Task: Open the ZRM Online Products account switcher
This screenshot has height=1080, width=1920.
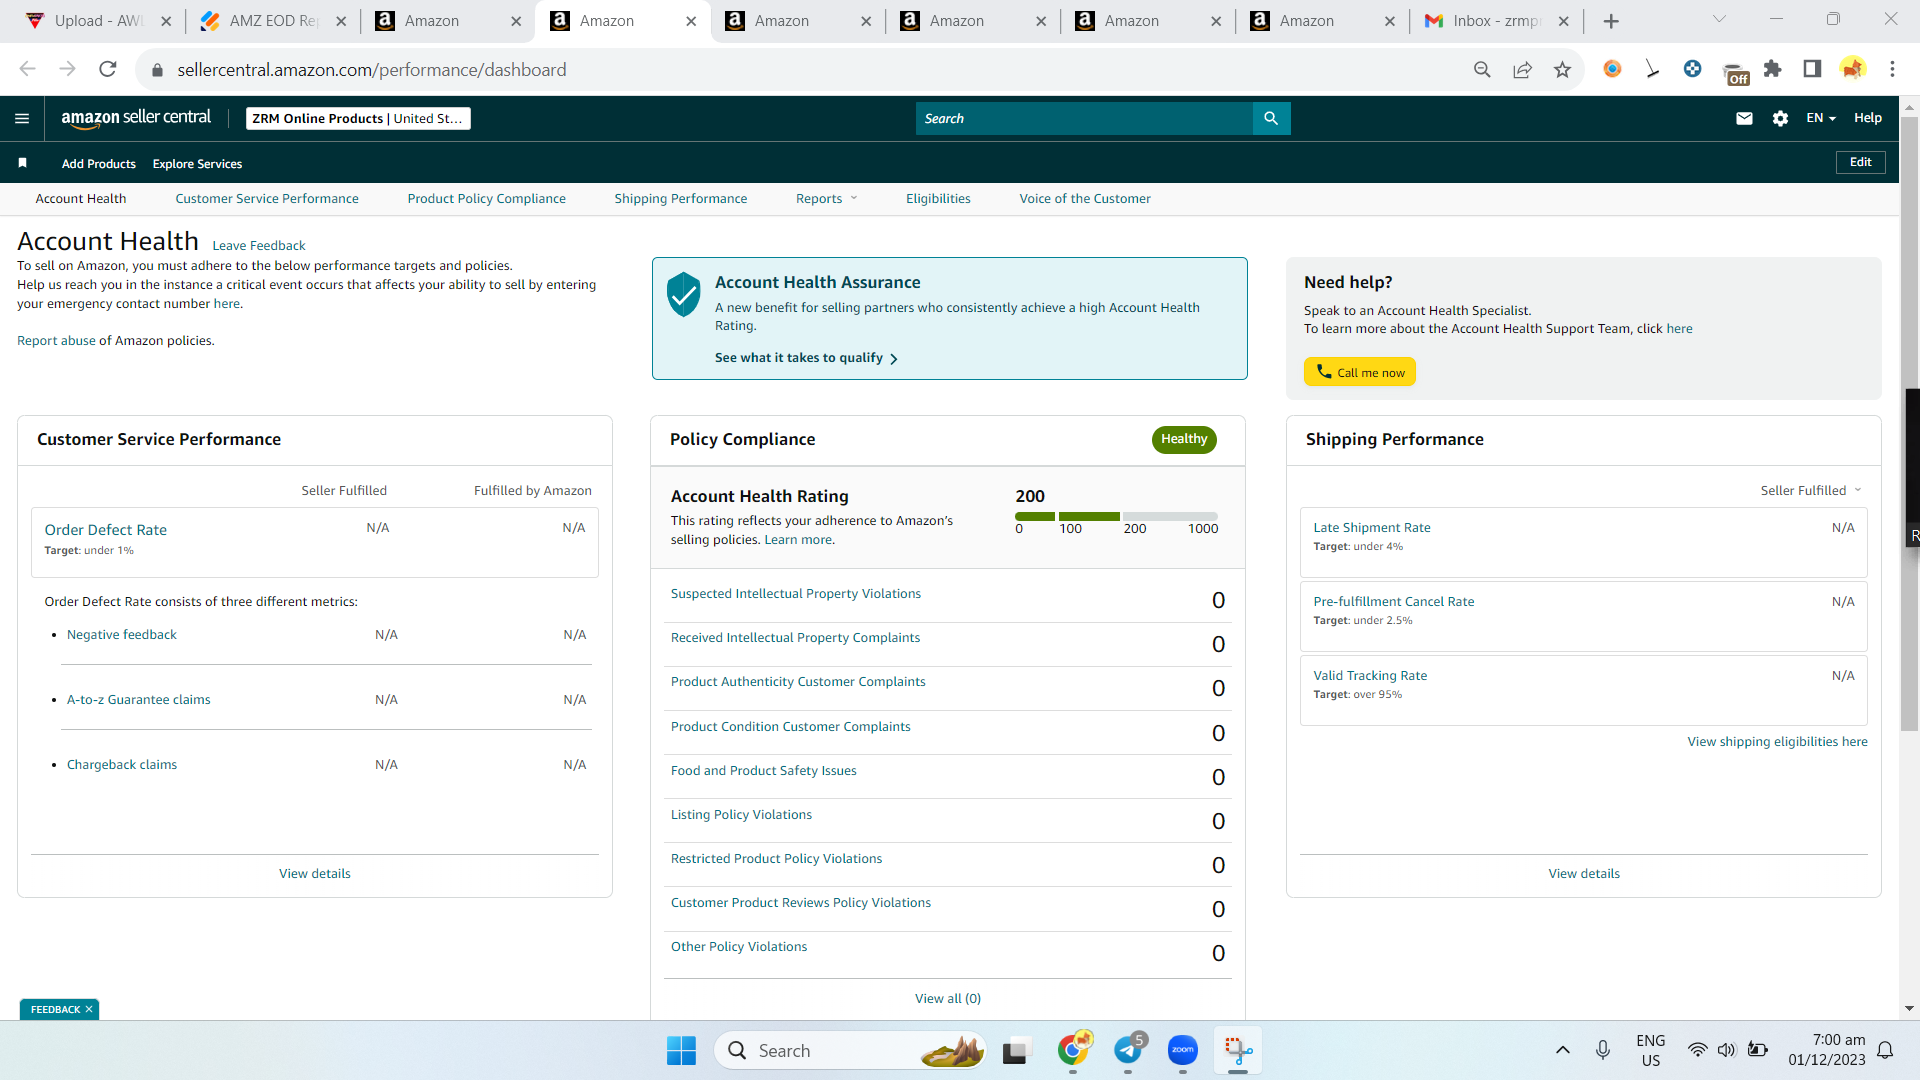Action: pyautogui.click(x=358, y=118)
